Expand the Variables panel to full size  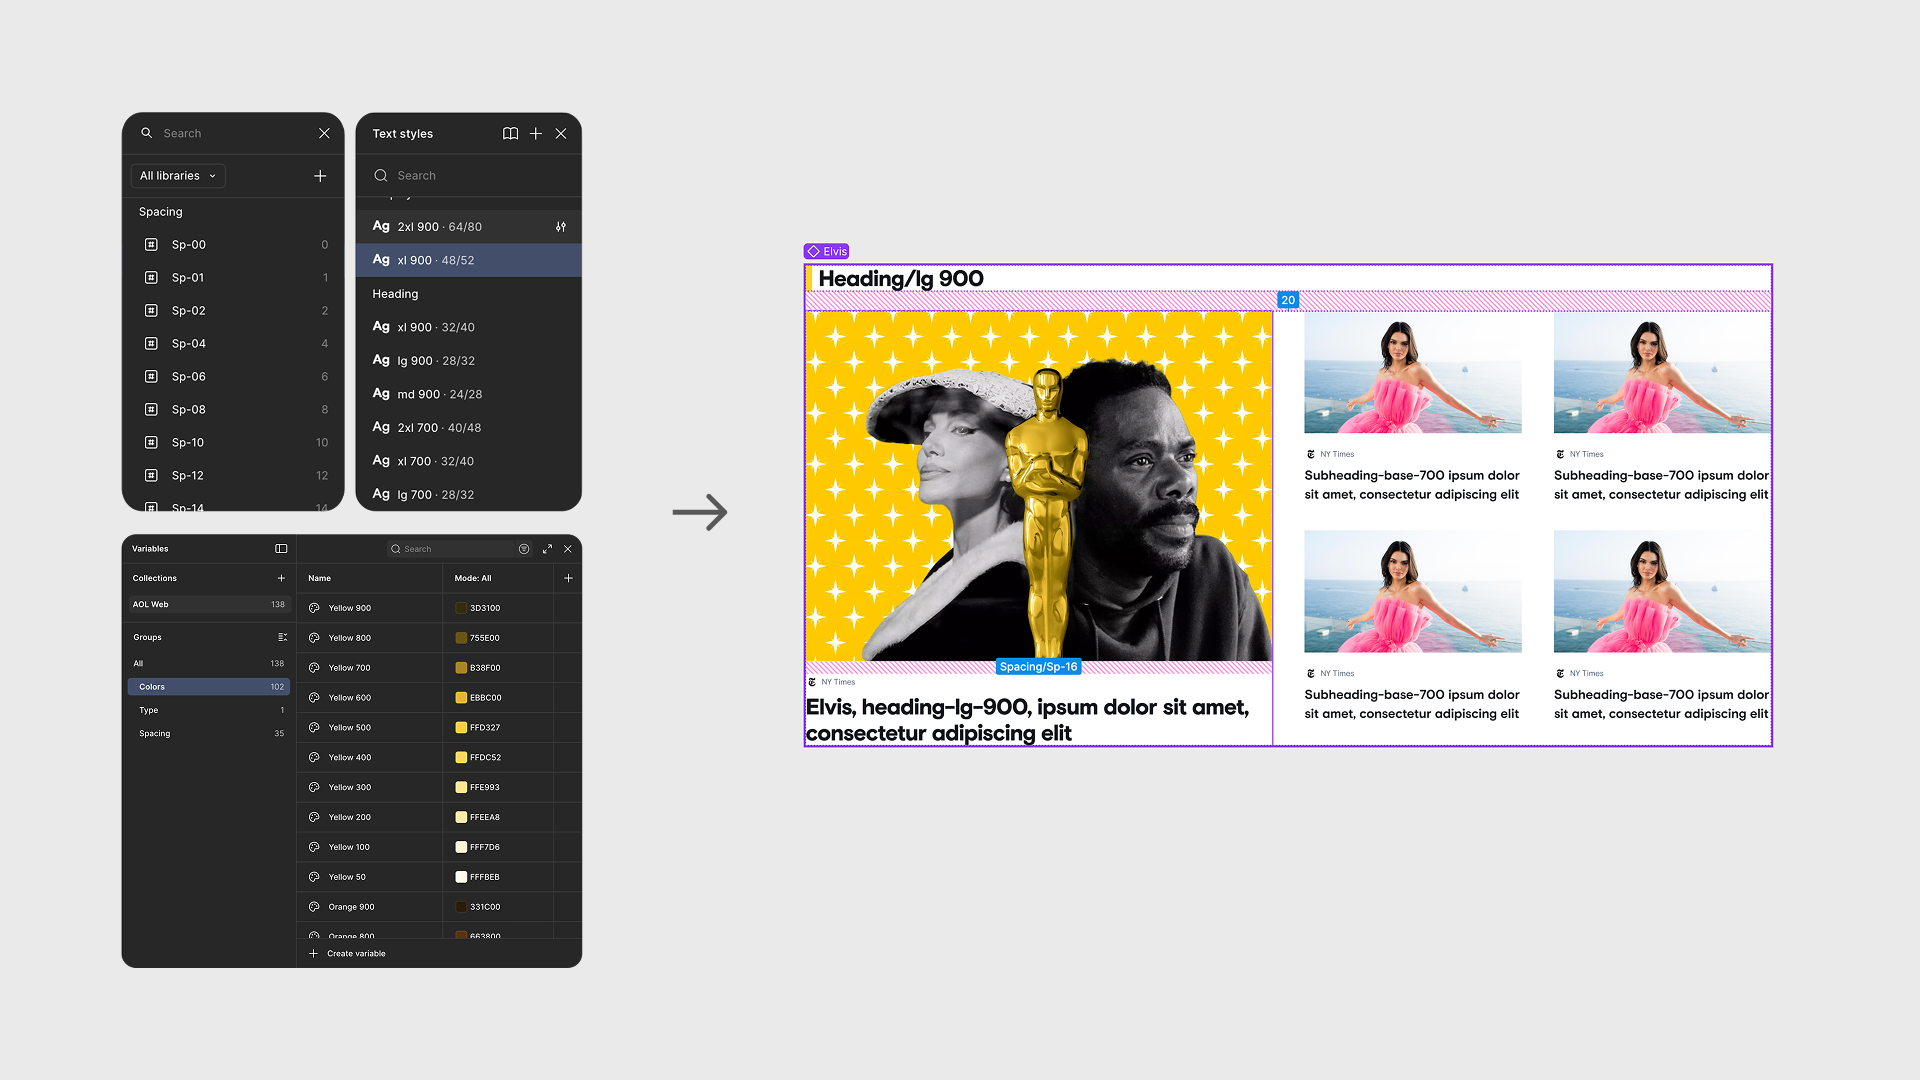(547, 549)
